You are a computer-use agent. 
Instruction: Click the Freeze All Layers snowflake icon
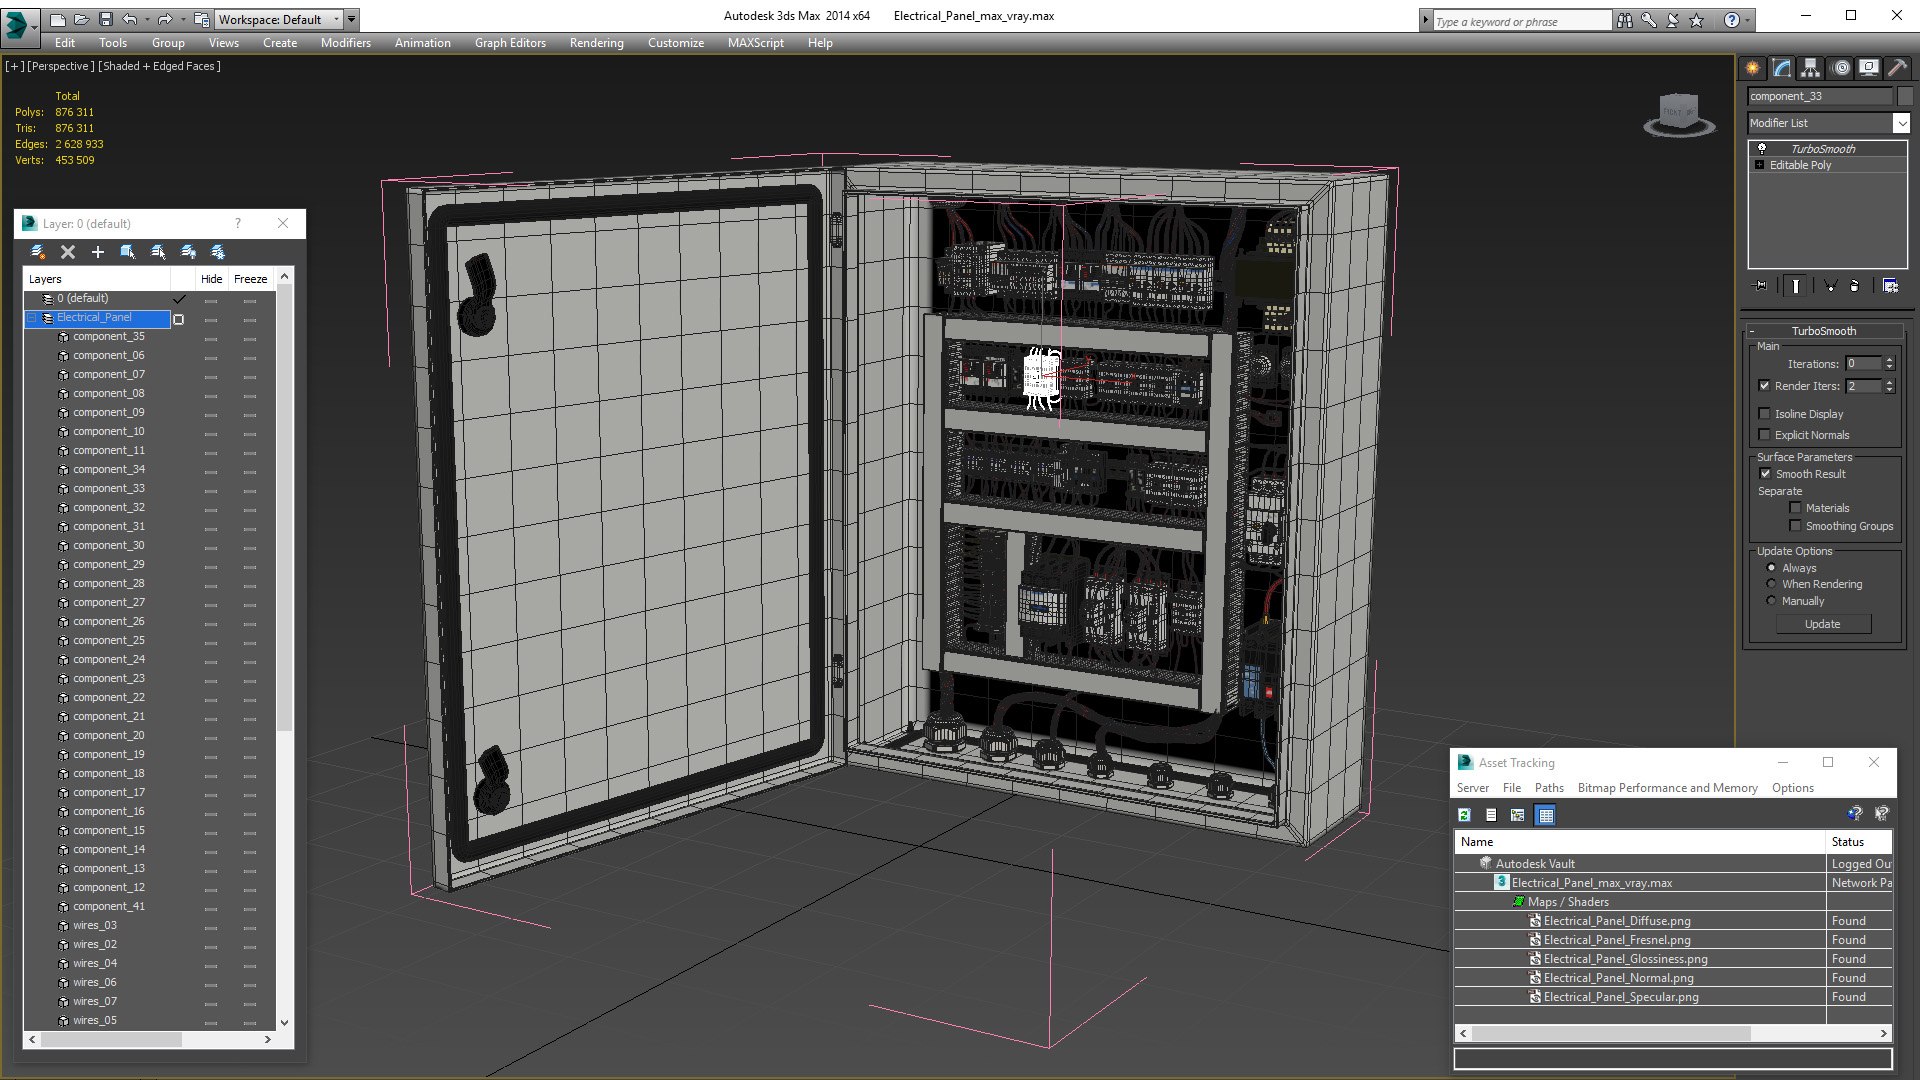pyautogui.click(x=218, y=252)
